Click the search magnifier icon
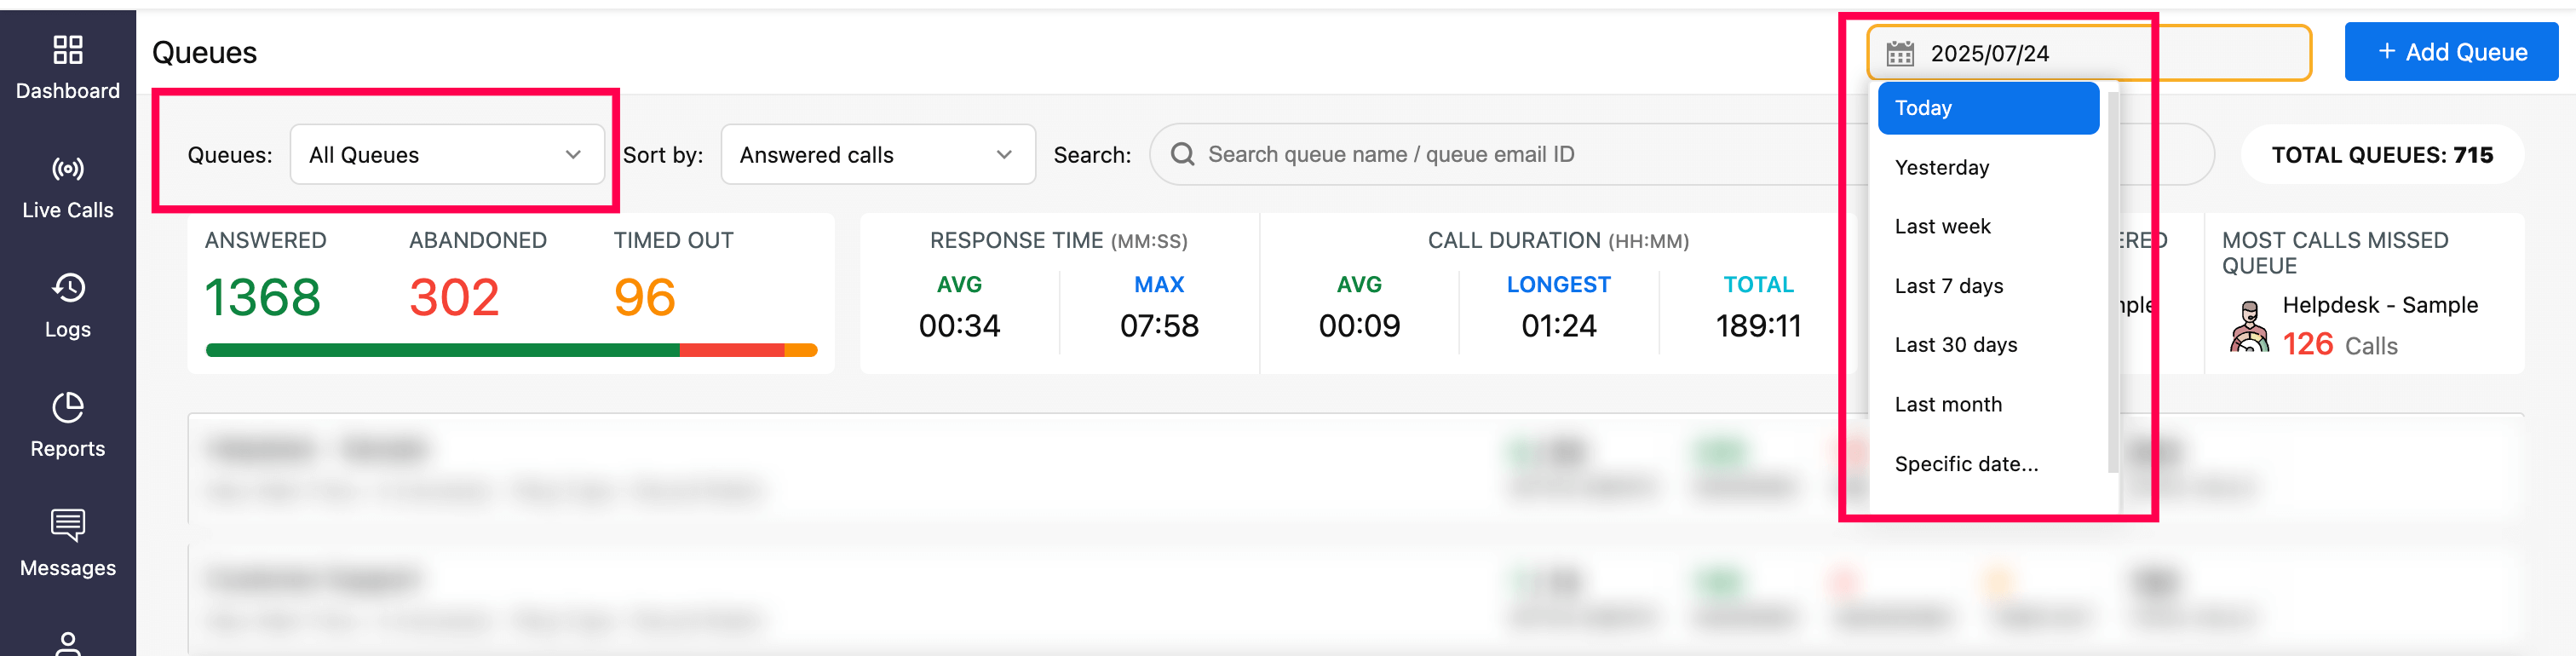 coord(1182,154)
